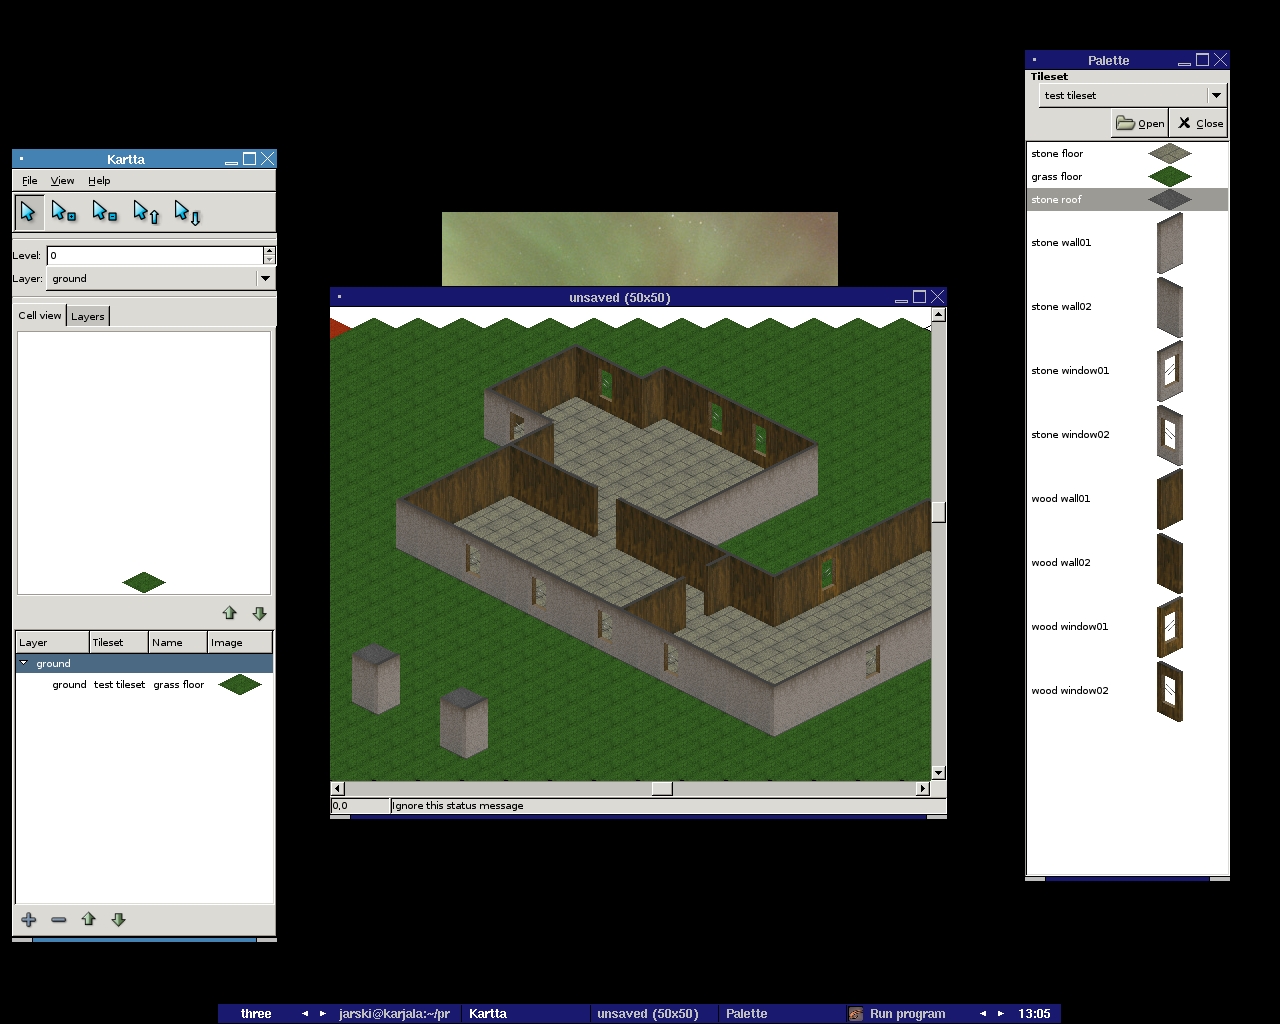Screen dimensions: 1280x1024
Task: Click the blue plus icon below layer list
Action: 29,919
